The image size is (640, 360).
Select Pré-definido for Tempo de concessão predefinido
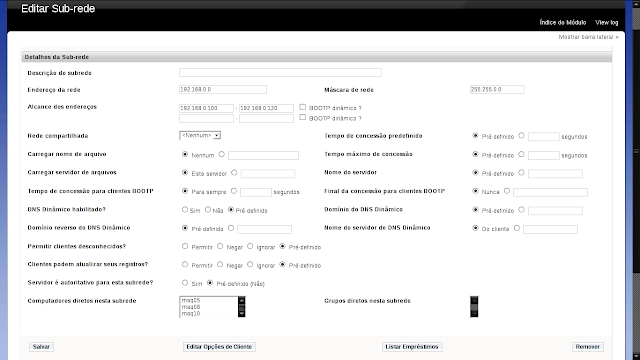click(475, 136)
